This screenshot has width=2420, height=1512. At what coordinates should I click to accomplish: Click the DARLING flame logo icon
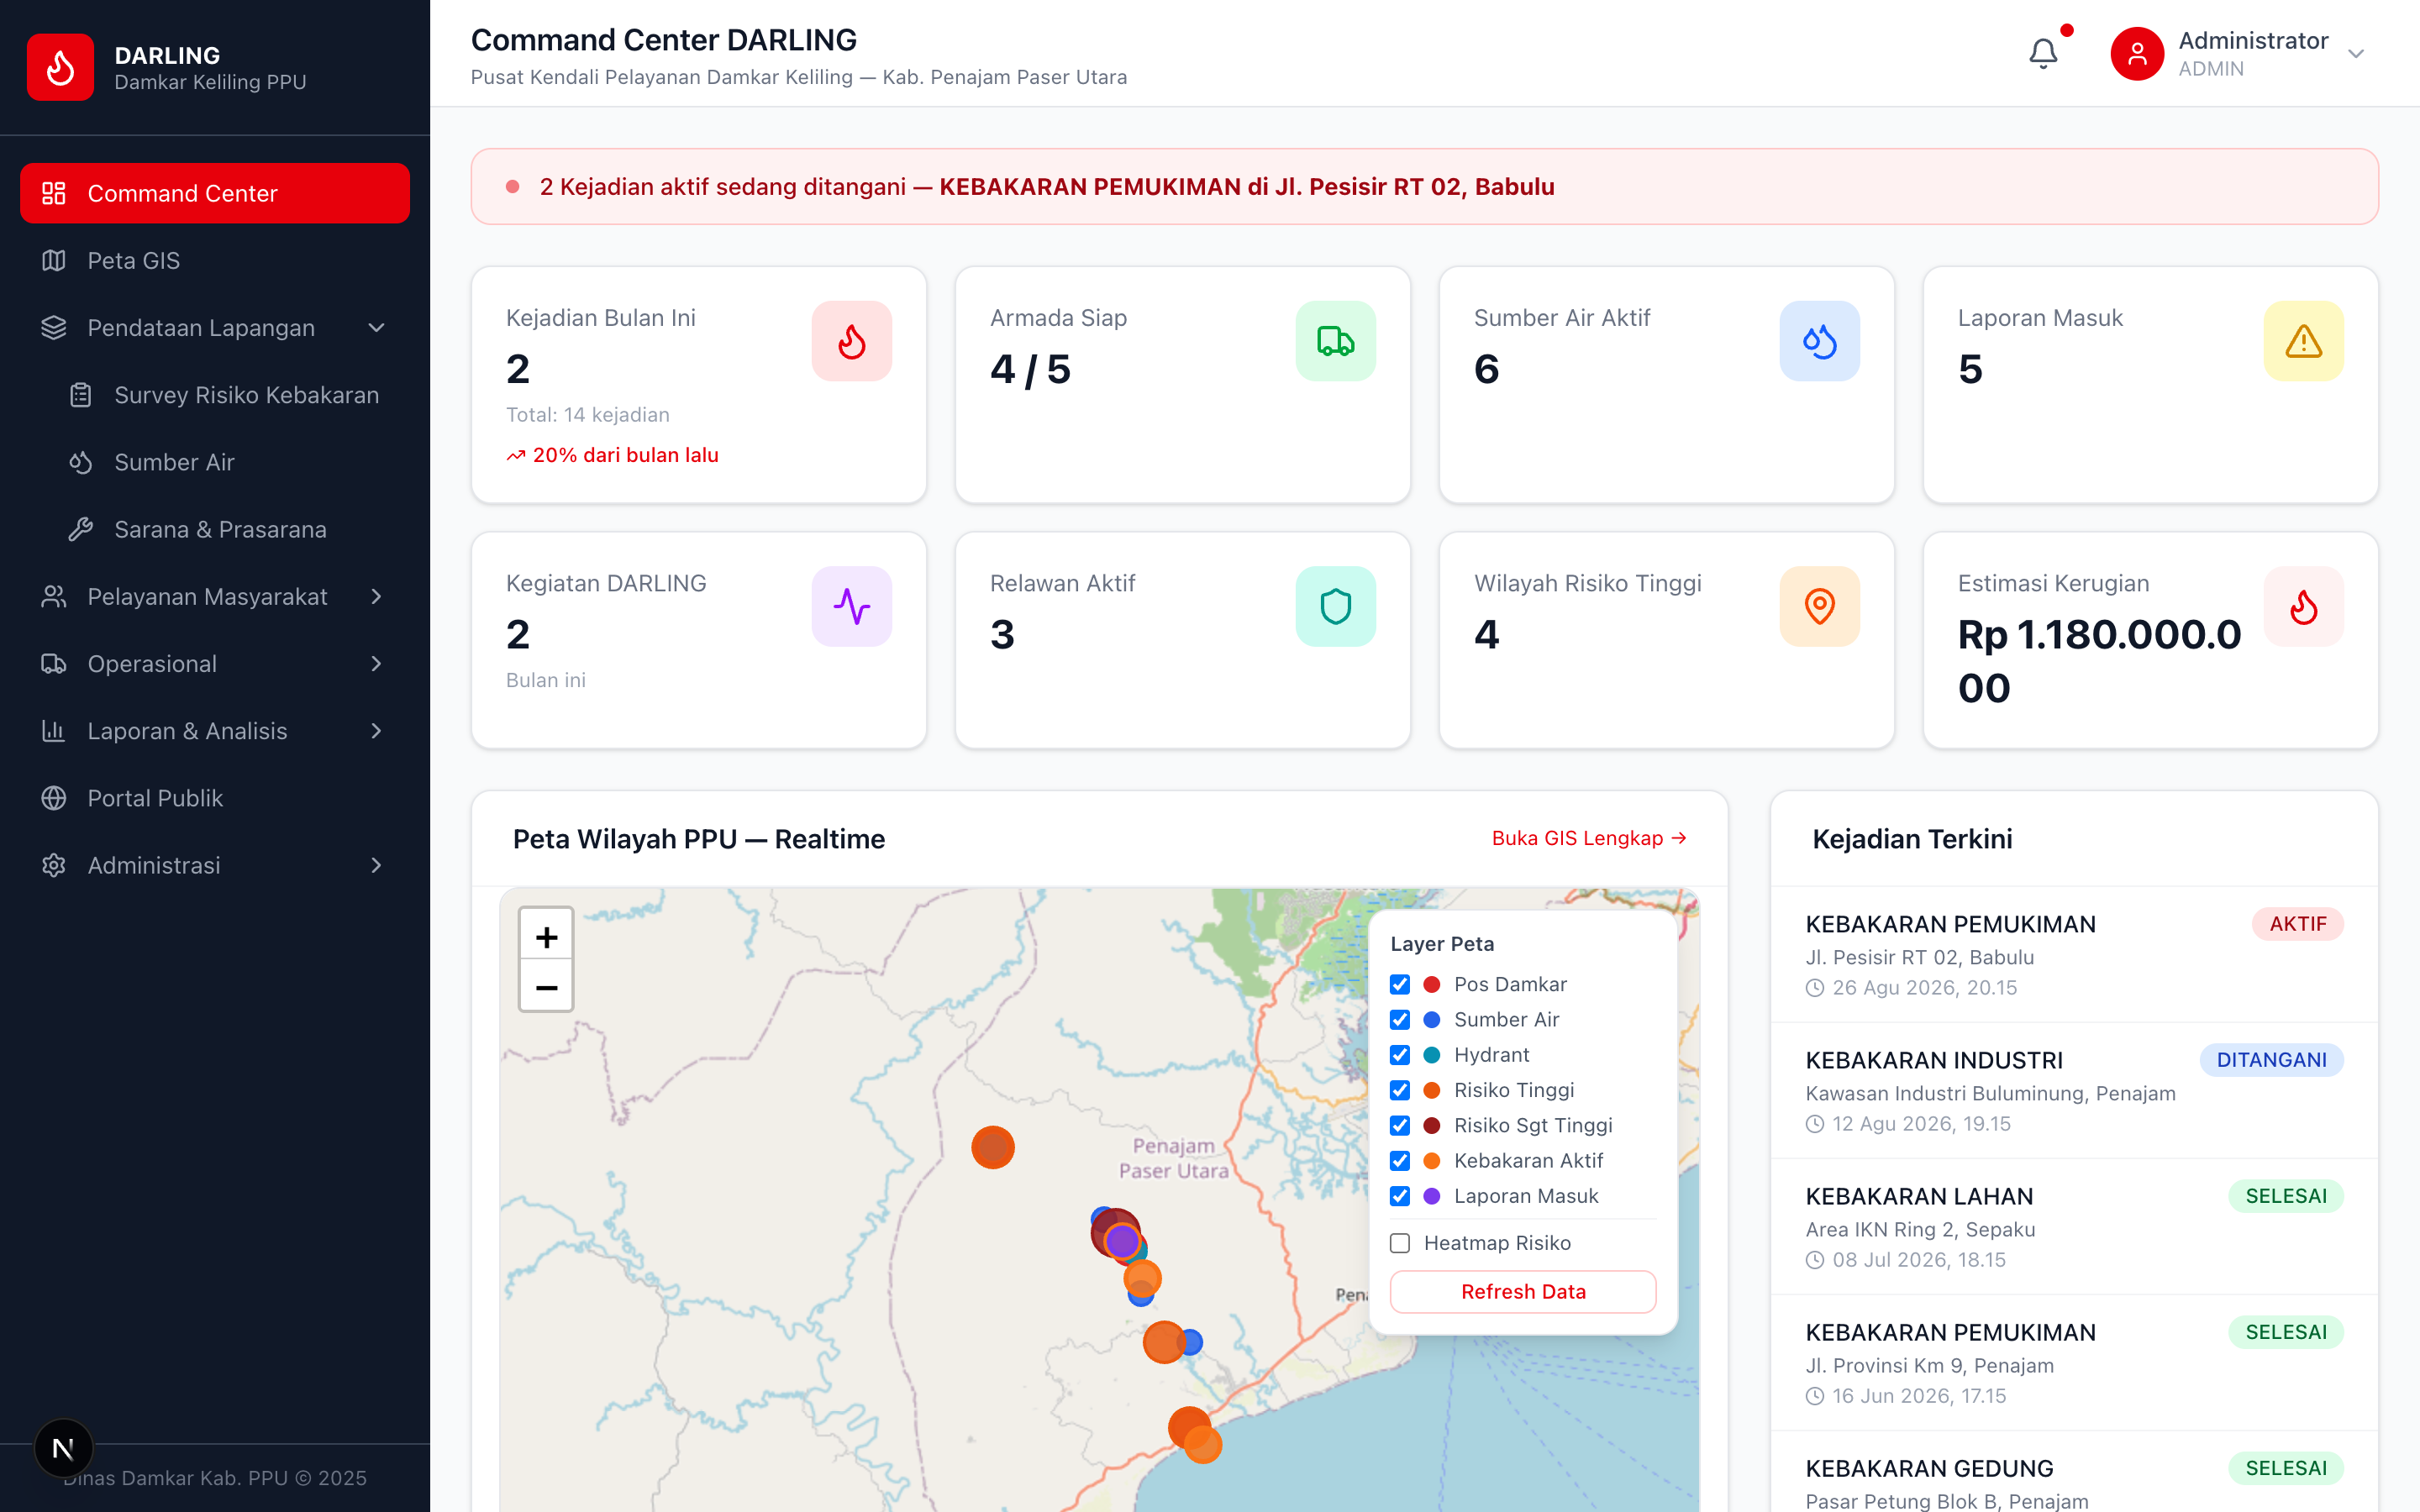(60, 67)
